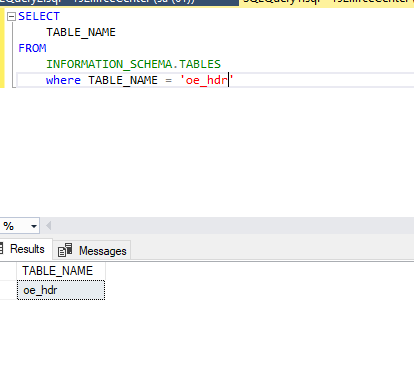Open the zoom percentage dropdown

[34, 226]
